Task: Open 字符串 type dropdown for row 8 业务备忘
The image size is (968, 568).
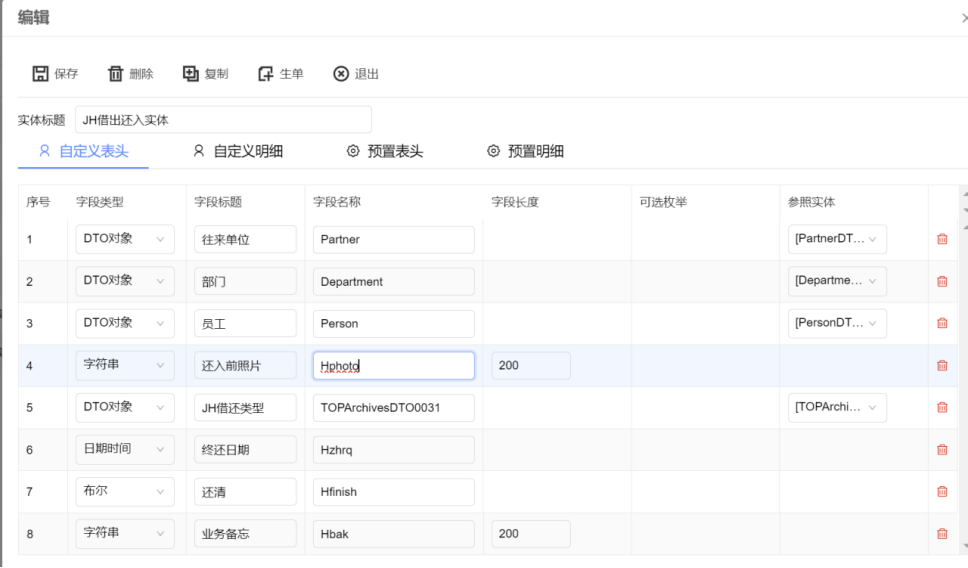Action: (125, 533)
